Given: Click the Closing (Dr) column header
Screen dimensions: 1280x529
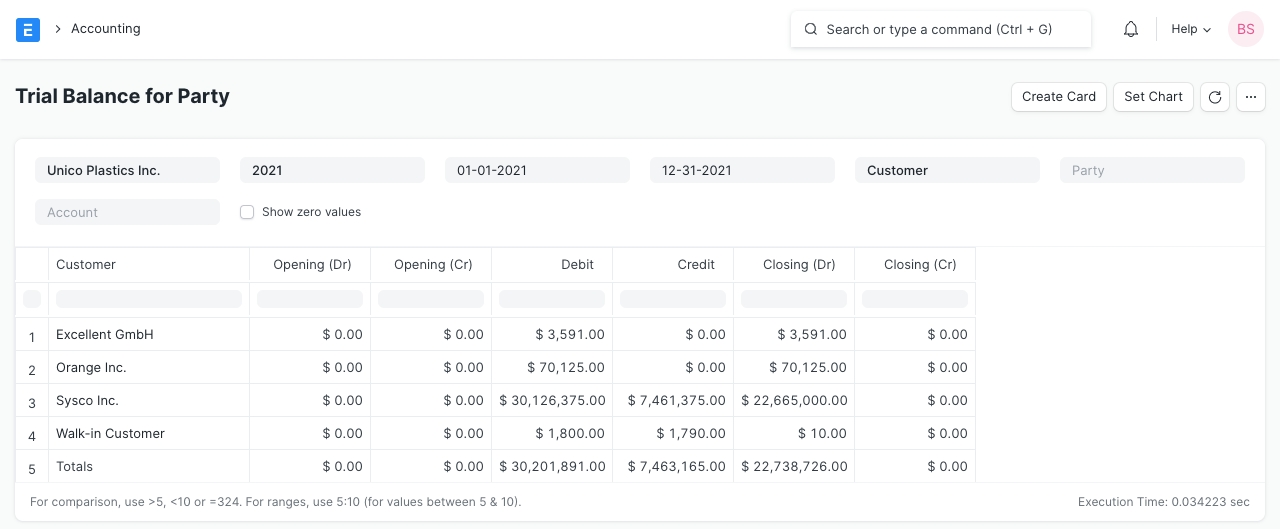Looking at the screenshot, I should click(794, 265).
